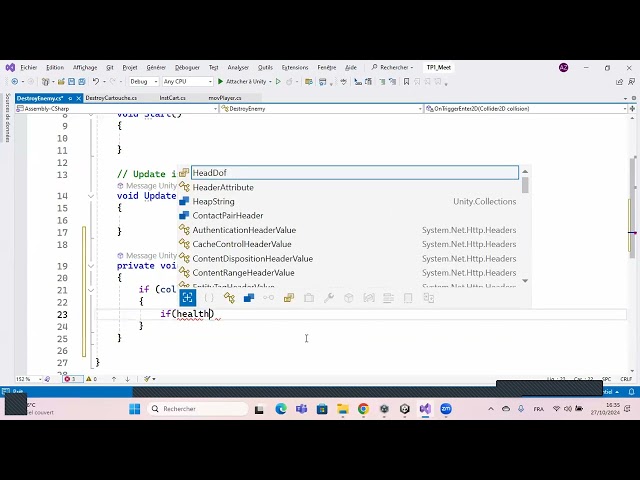Open the AZ account avatar
This screenshot has width=640, height=480.
pos(564,68)
